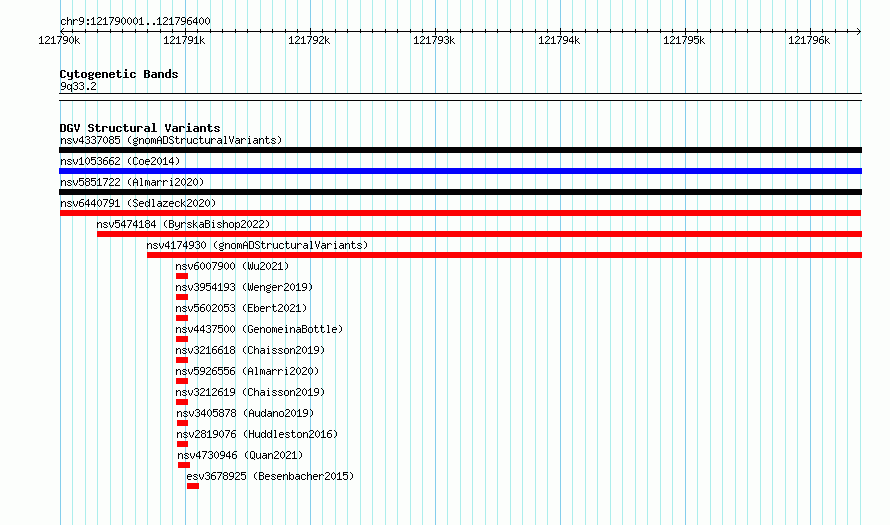Screen dimensions: 890x525
Task: Click the small red Wu2021 feature
Action: click(x=182, y=276)
